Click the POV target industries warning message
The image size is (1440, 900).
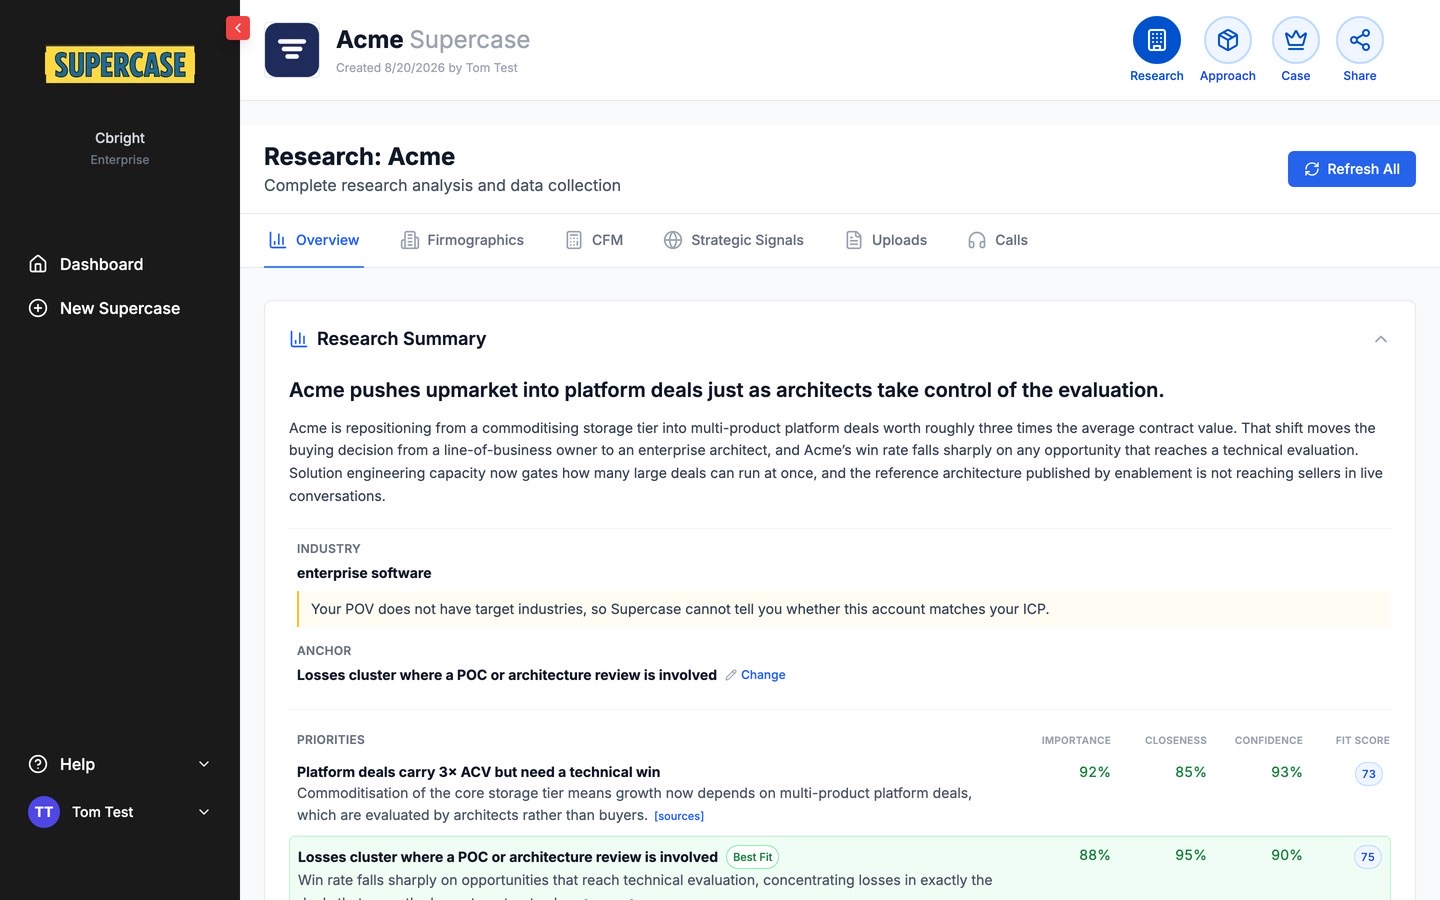click(x=844, y=609)
